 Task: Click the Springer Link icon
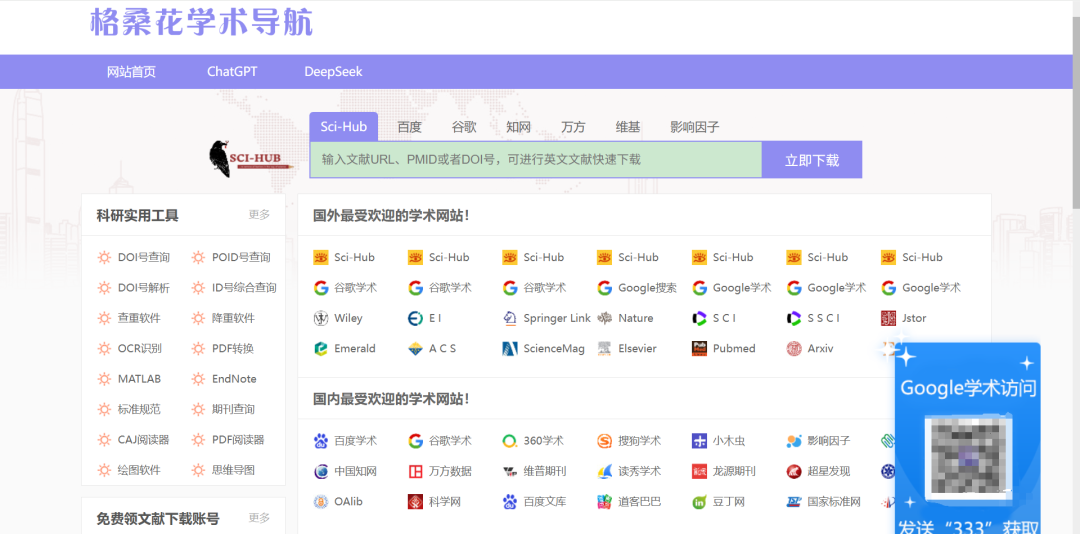pos(510,319)
